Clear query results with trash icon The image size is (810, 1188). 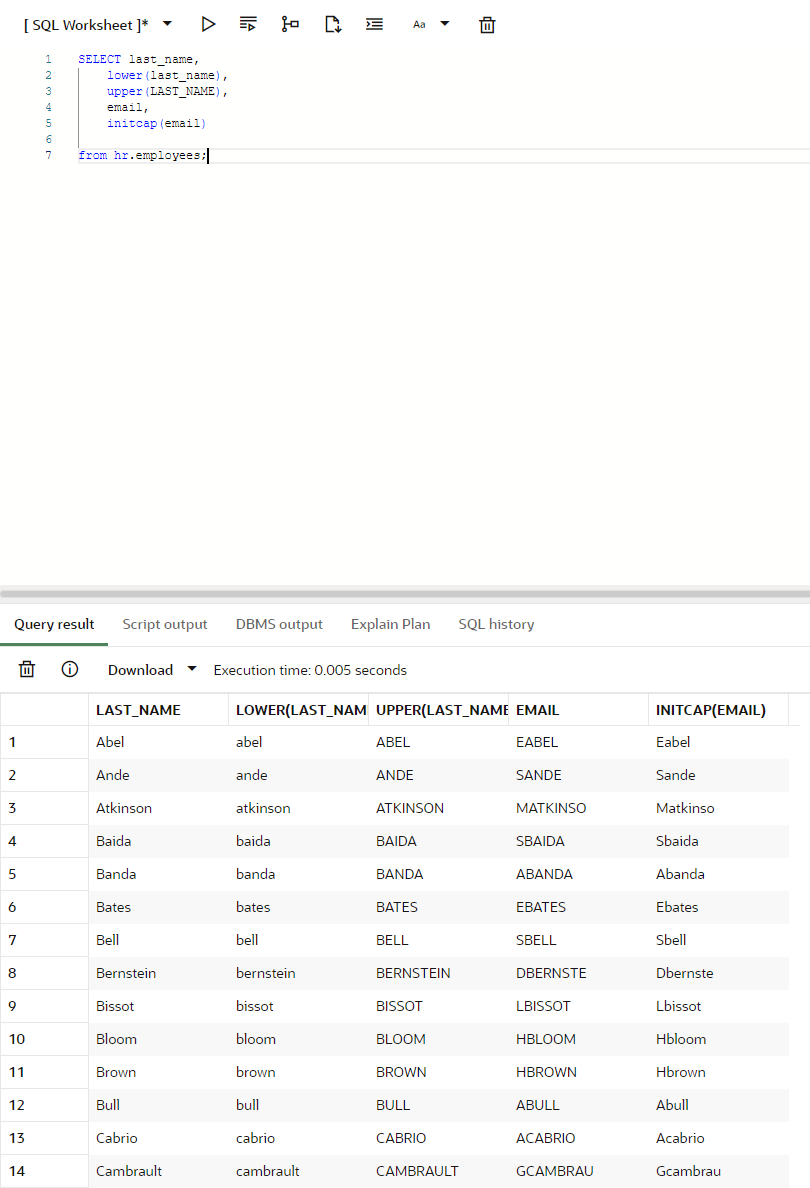pyautogui.click(x=27, y=669)
